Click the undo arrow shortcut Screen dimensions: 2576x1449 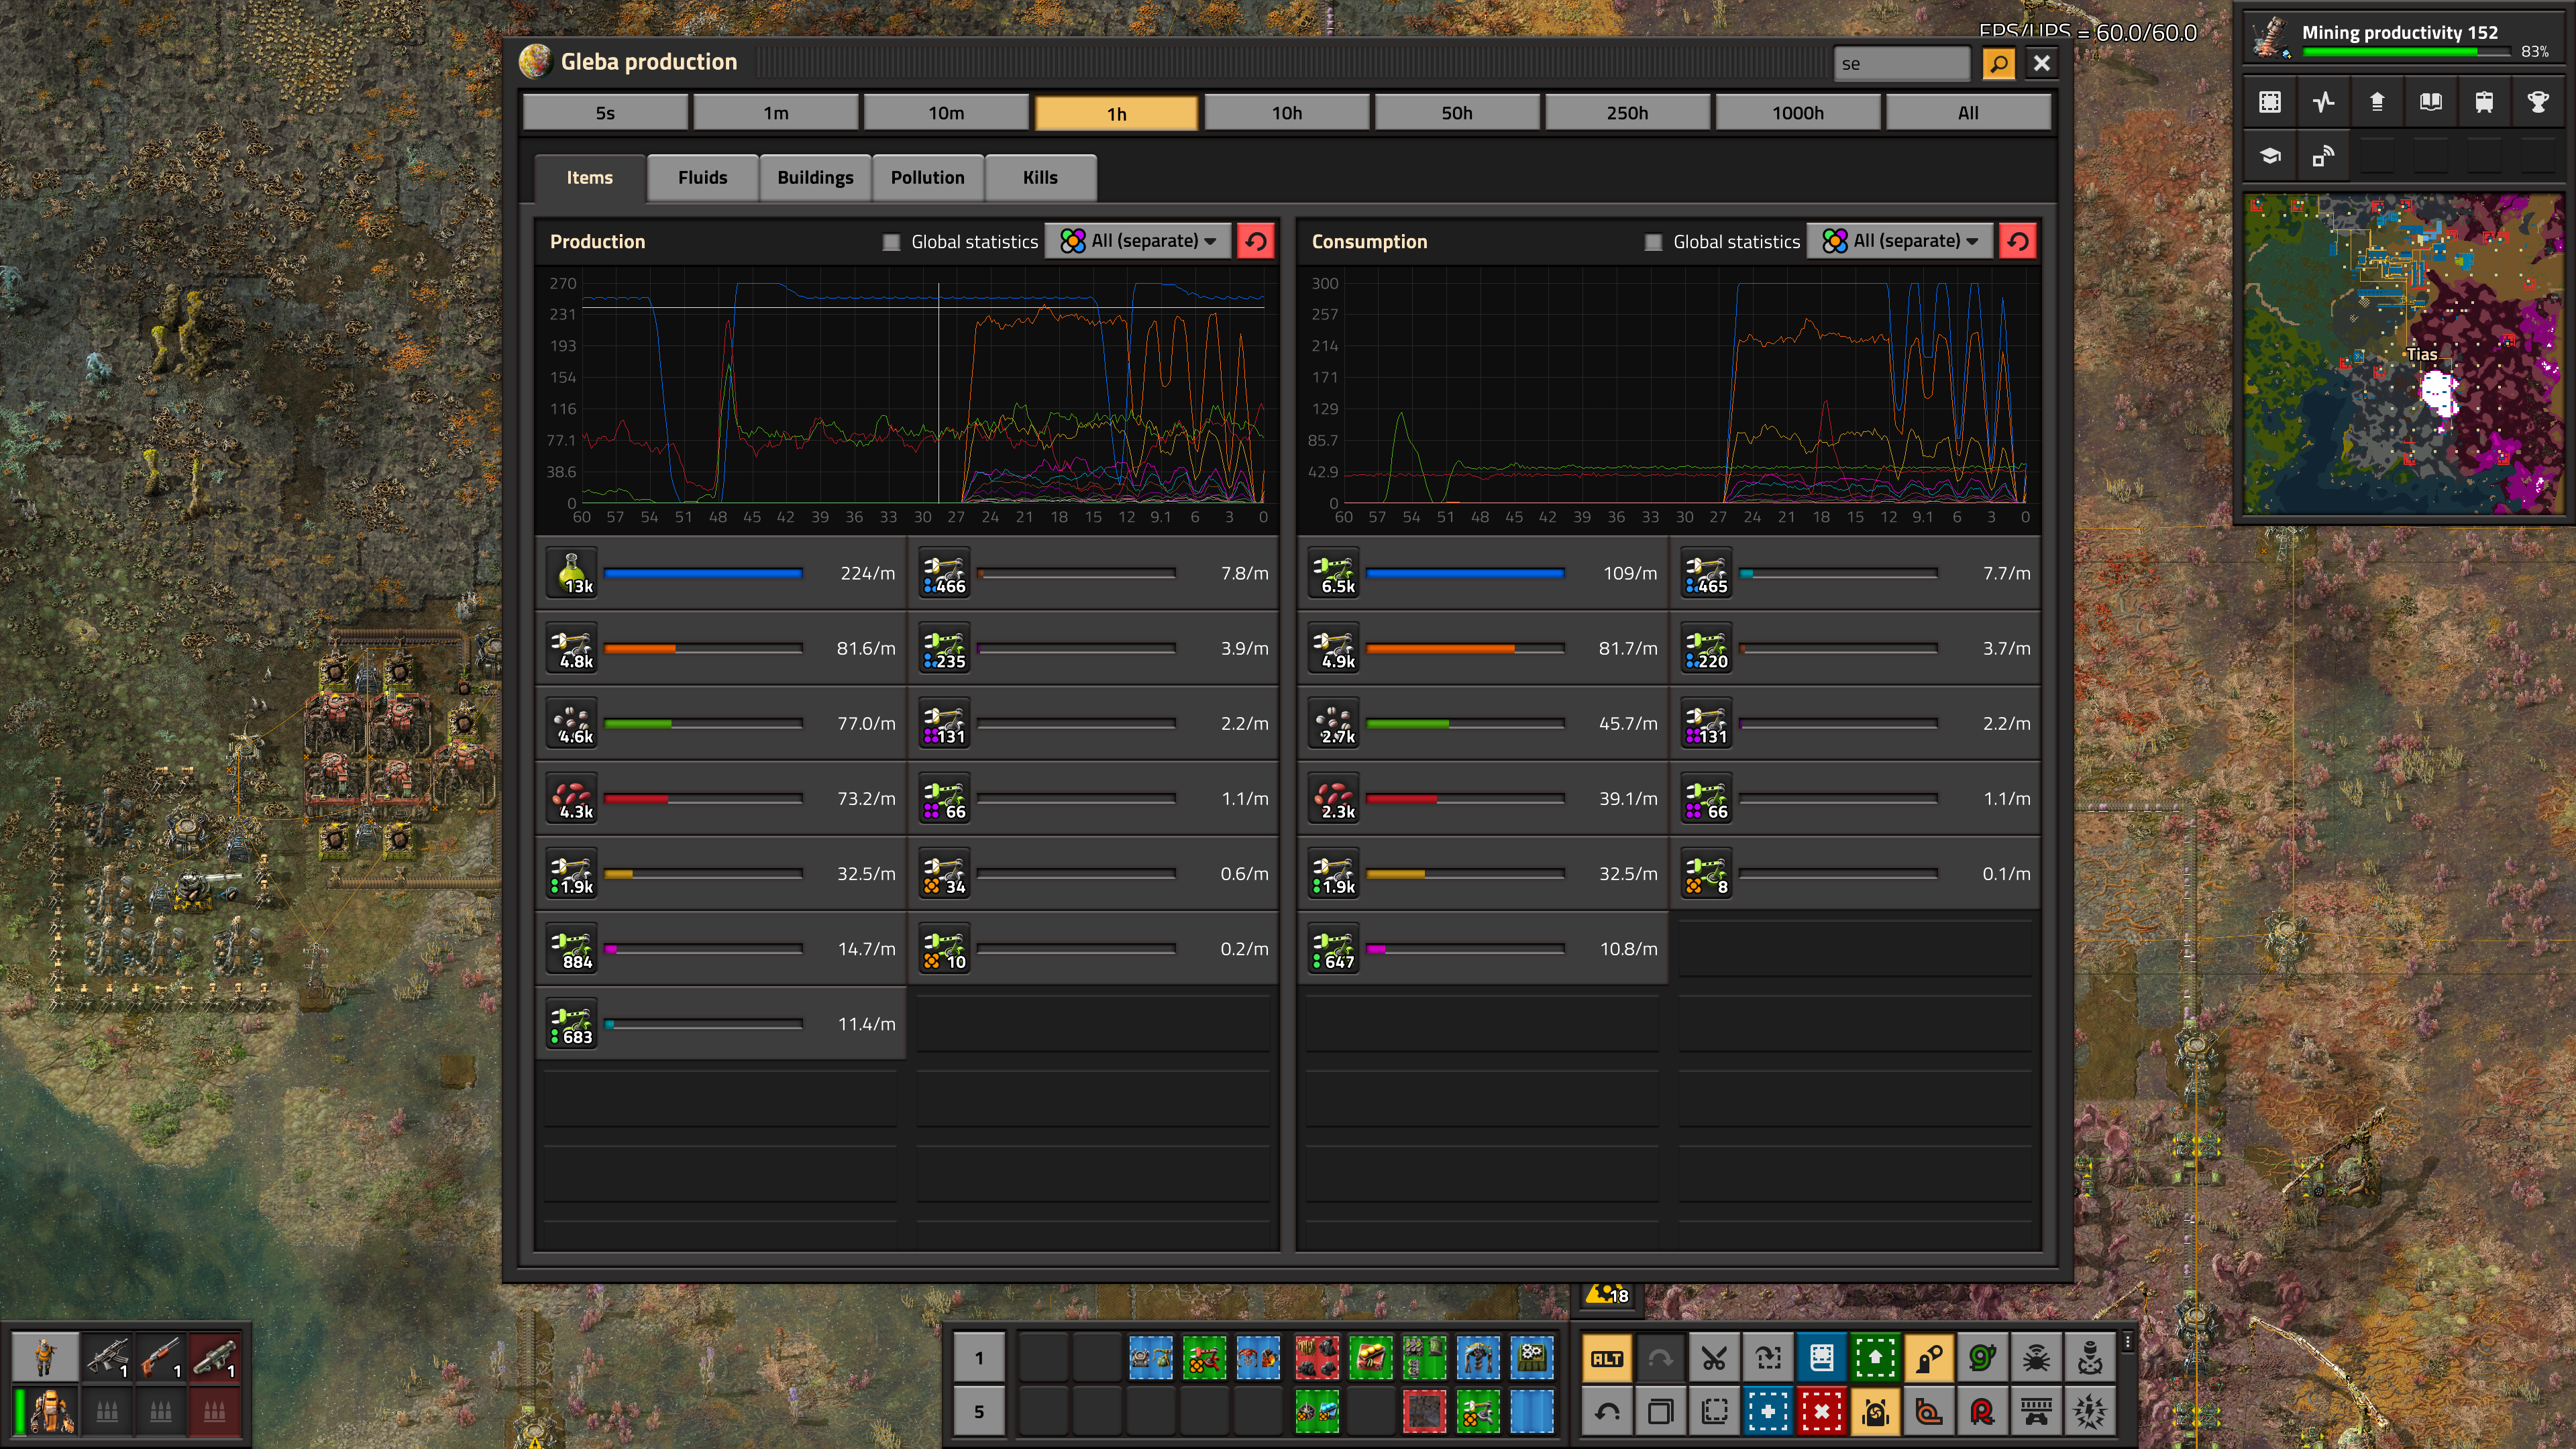tap(1607, 1412)
